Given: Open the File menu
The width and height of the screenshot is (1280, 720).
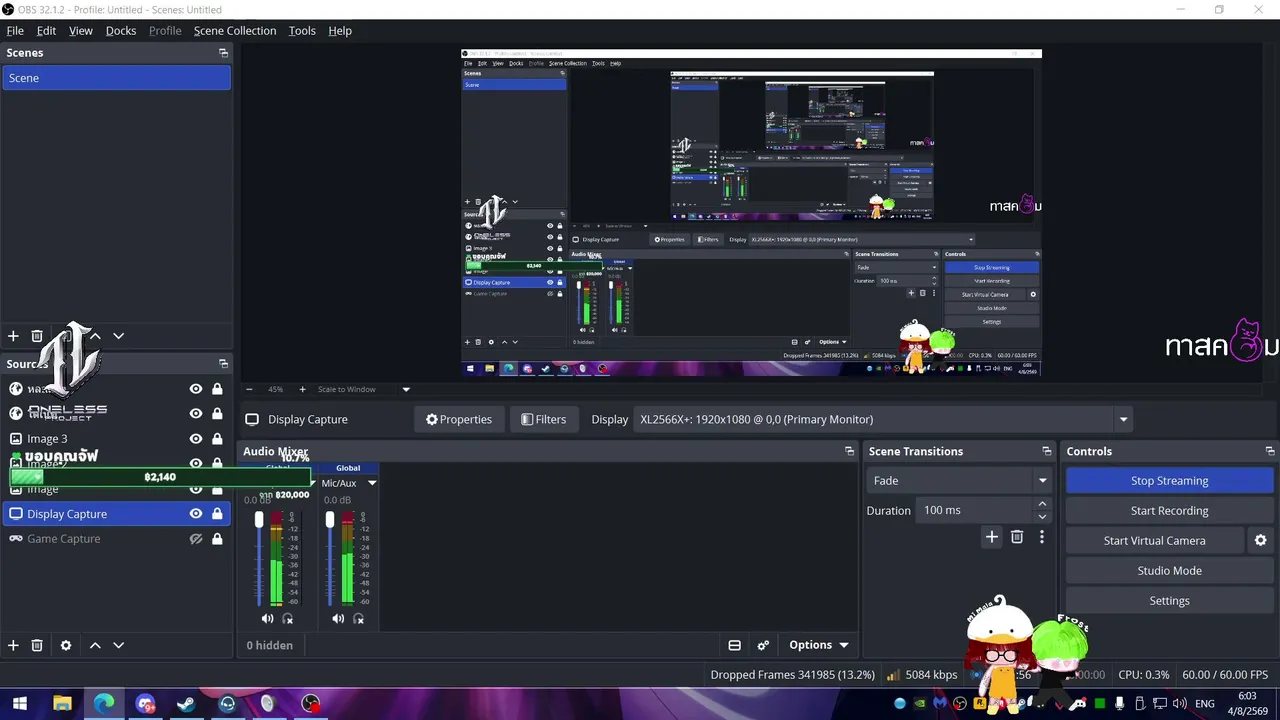Looking at the screenshot, I should (15, 31).
